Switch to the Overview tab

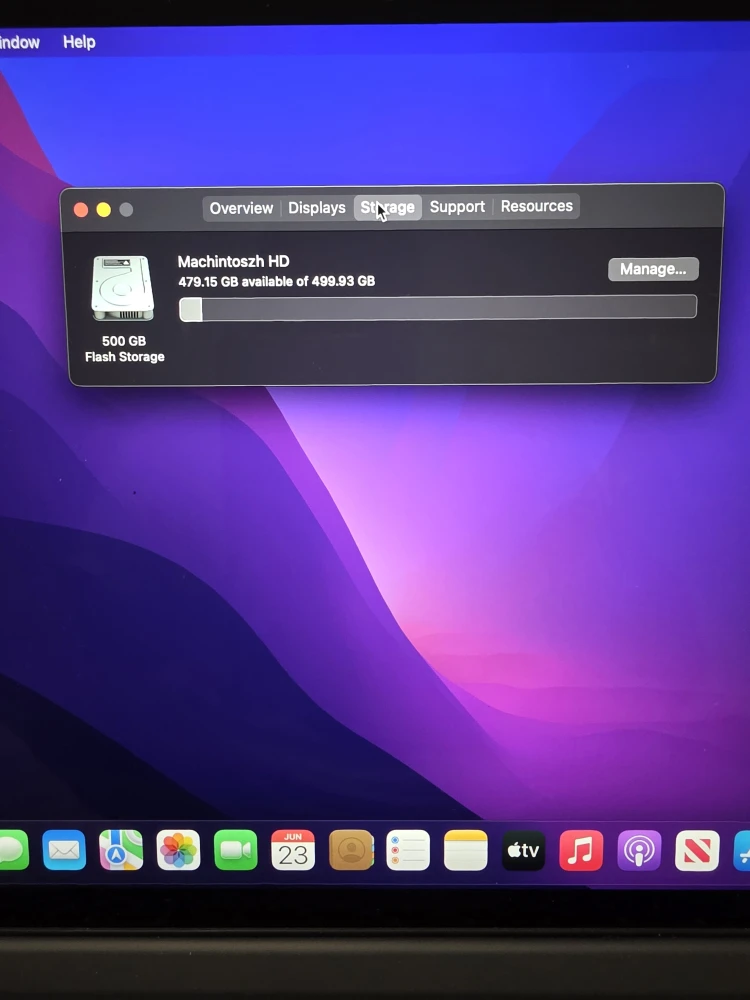coord(241,209)
